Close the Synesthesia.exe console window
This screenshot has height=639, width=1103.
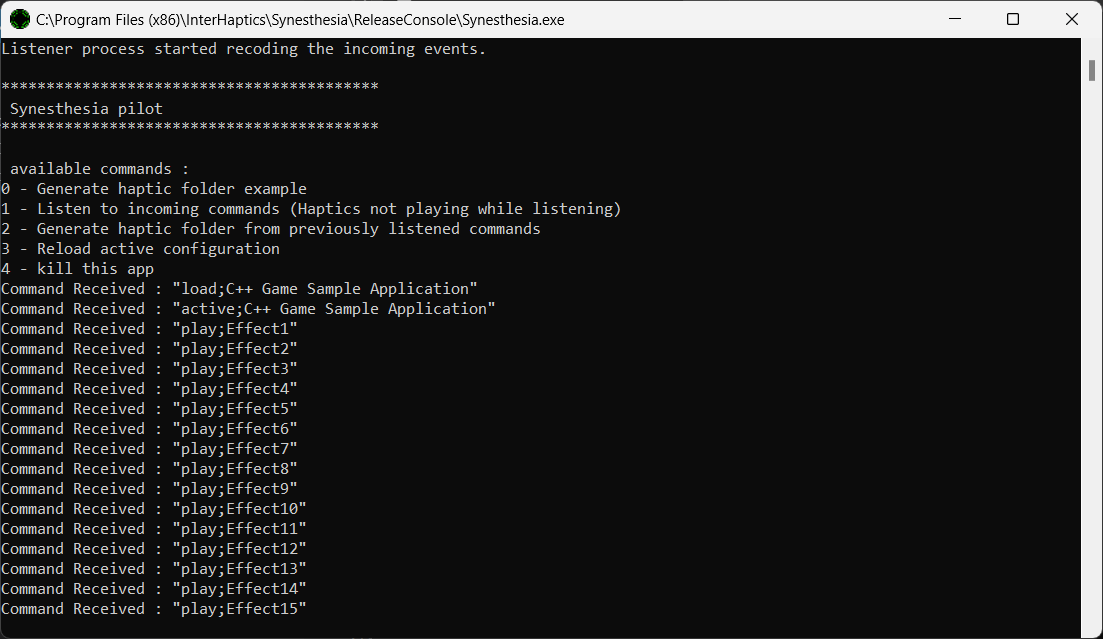point(1071,19)
